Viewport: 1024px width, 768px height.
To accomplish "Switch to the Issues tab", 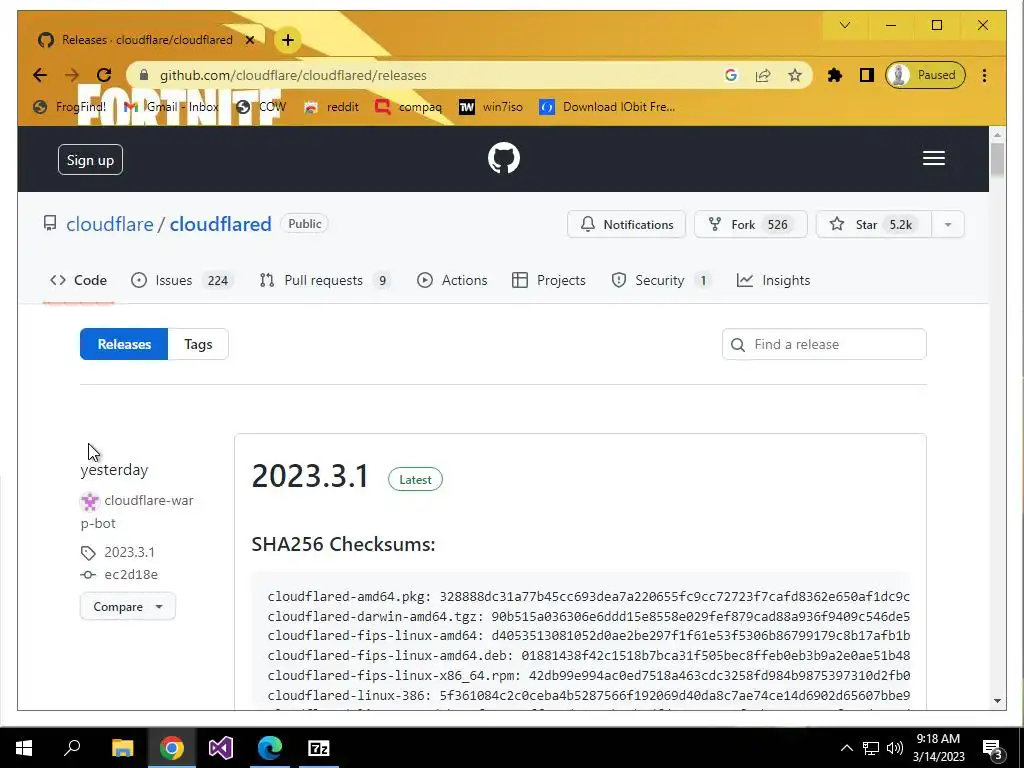I will coord(182,280).
